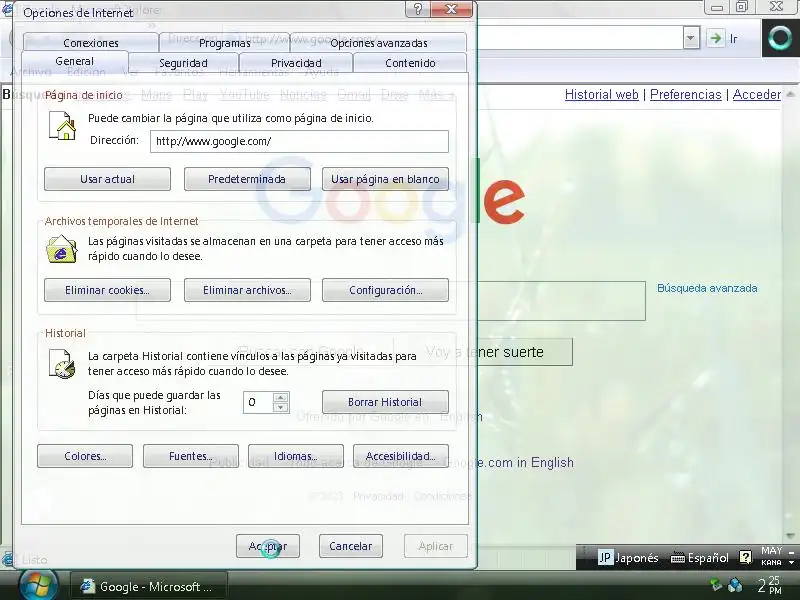The image size is (800, 600).
Task: Click the browser scrollbar up arrow
Action: click(790, 94)
